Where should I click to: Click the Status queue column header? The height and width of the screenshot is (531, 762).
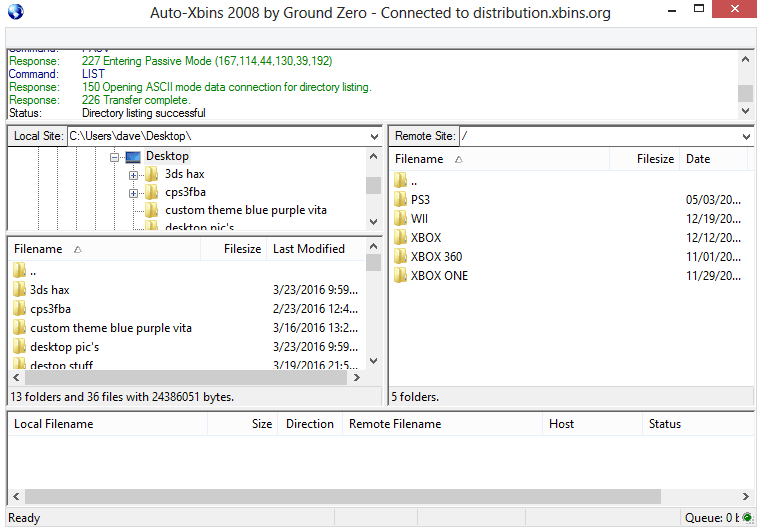[x=698, y=424]
